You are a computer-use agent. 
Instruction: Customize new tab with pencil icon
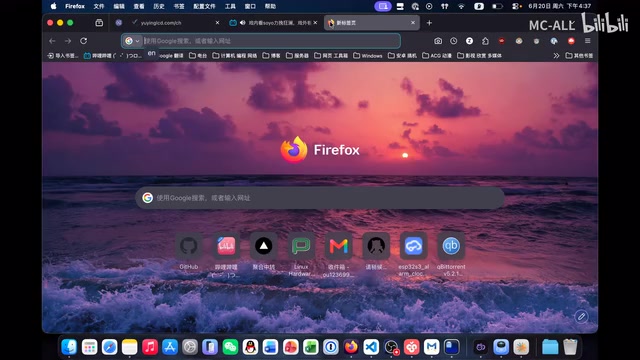(581, 316)
